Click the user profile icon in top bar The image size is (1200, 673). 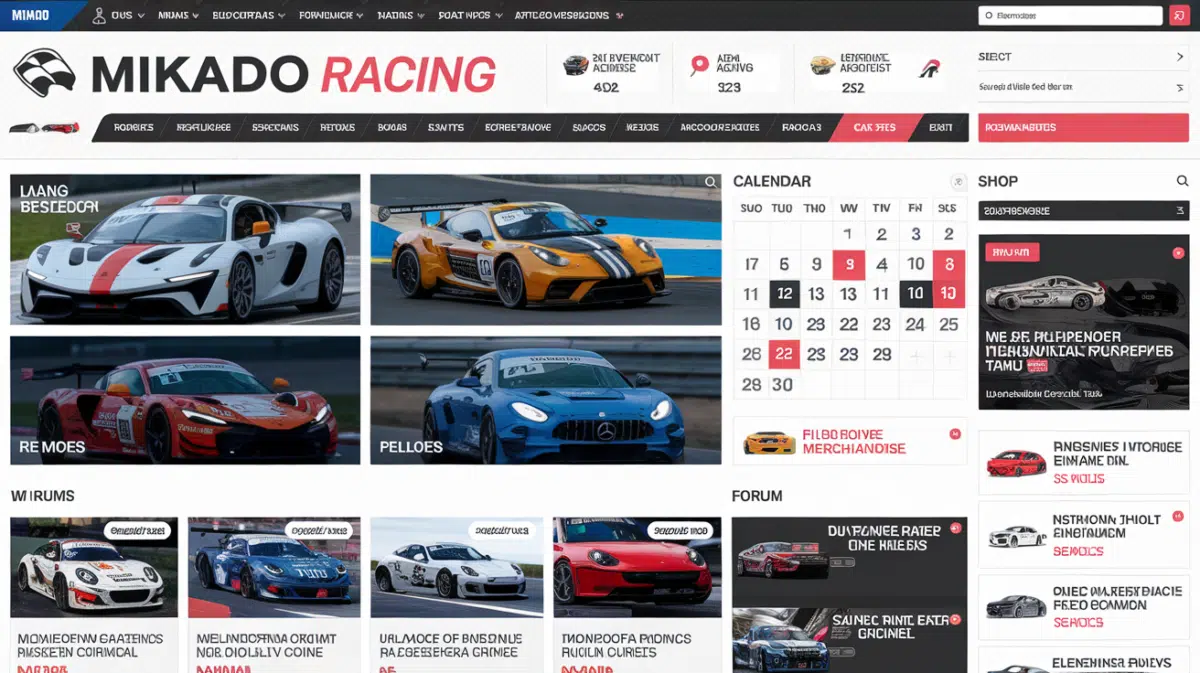click(x=98, y=16)
